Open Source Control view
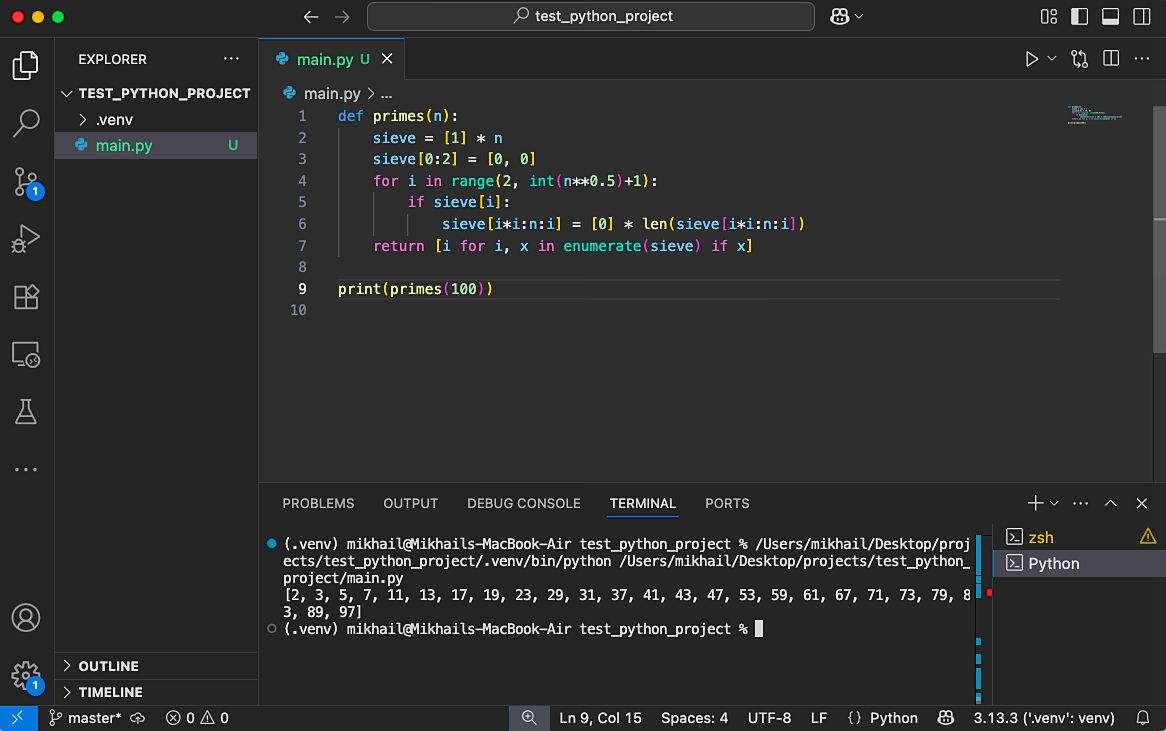Viewport: 1166px width, 731px height. 26,182
